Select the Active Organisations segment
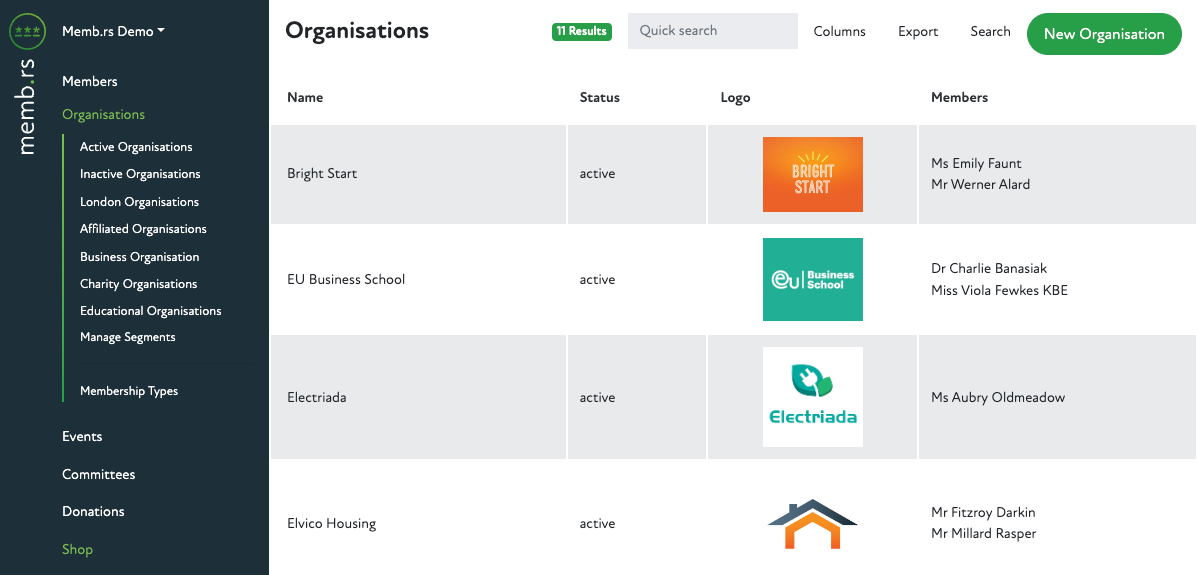This screenshot has height=575, width=1197. (x=136, y=147)
